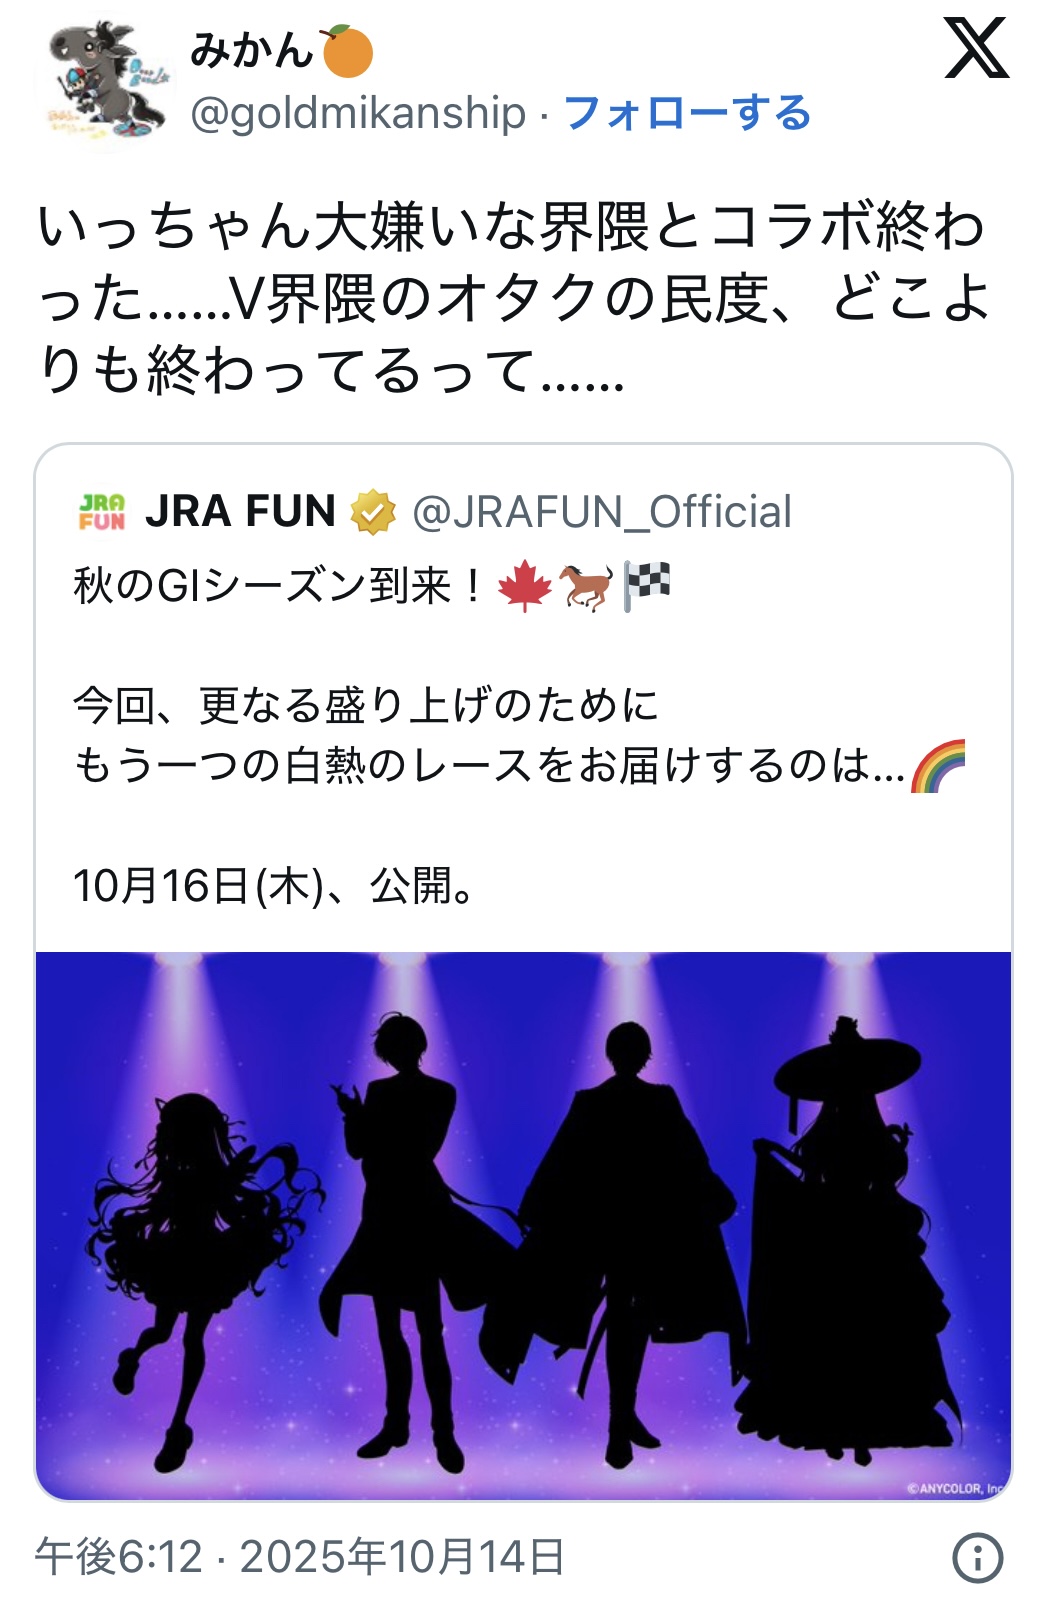This screenshot has width=1053, height=1597.
Task: Follow the account via フォローする
Action: tap(687, 113)
